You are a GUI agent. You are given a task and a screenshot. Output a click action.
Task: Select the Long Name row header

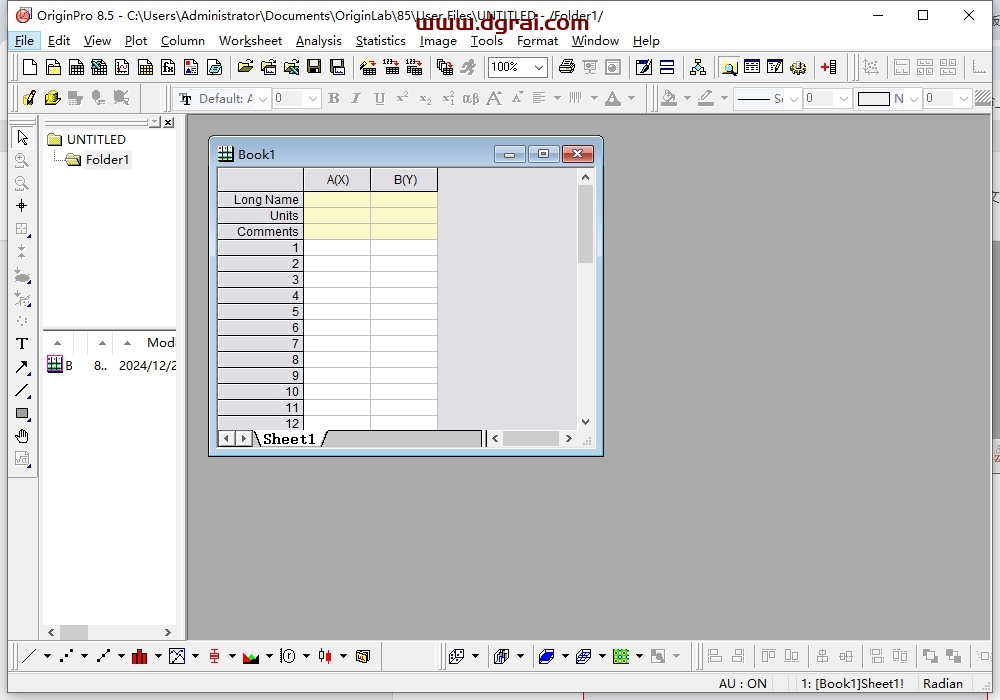click(260, 200)
